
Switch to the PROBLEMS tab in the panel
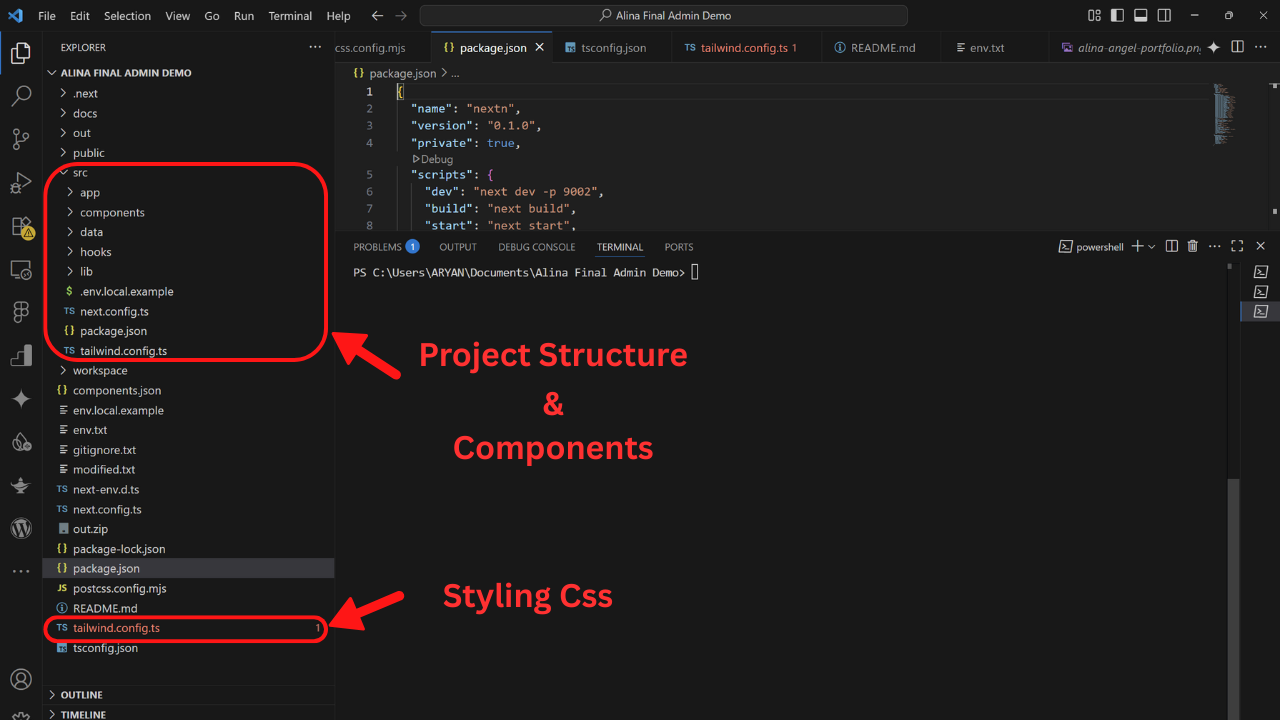[x=379, y=246]
